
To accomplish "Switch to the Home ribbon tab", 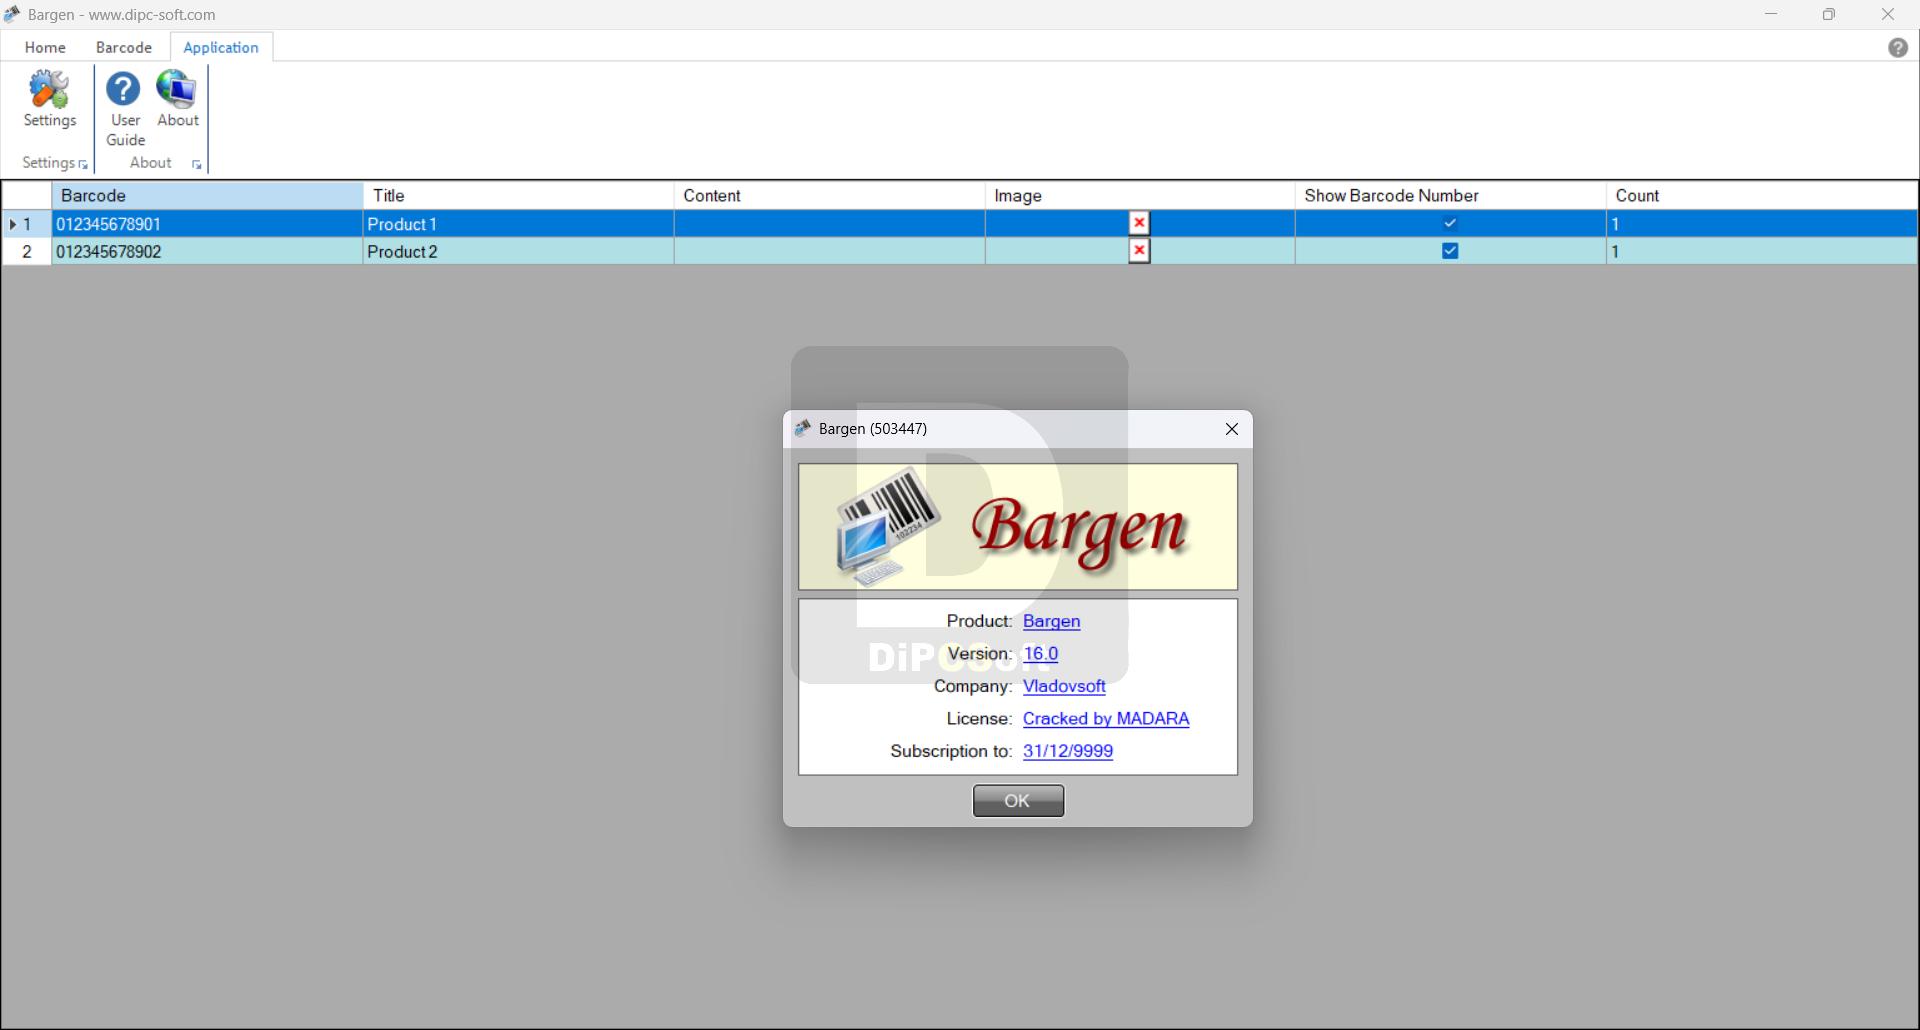I will coord(45,47).
